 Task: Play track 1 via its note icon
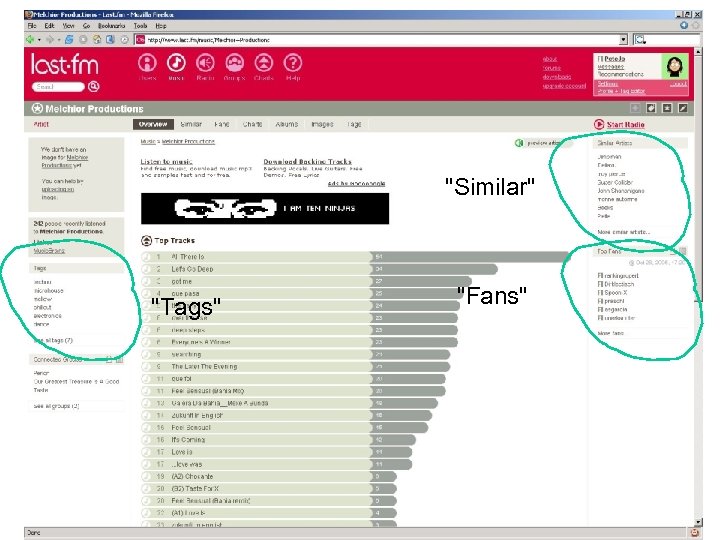tap(146, 257)
